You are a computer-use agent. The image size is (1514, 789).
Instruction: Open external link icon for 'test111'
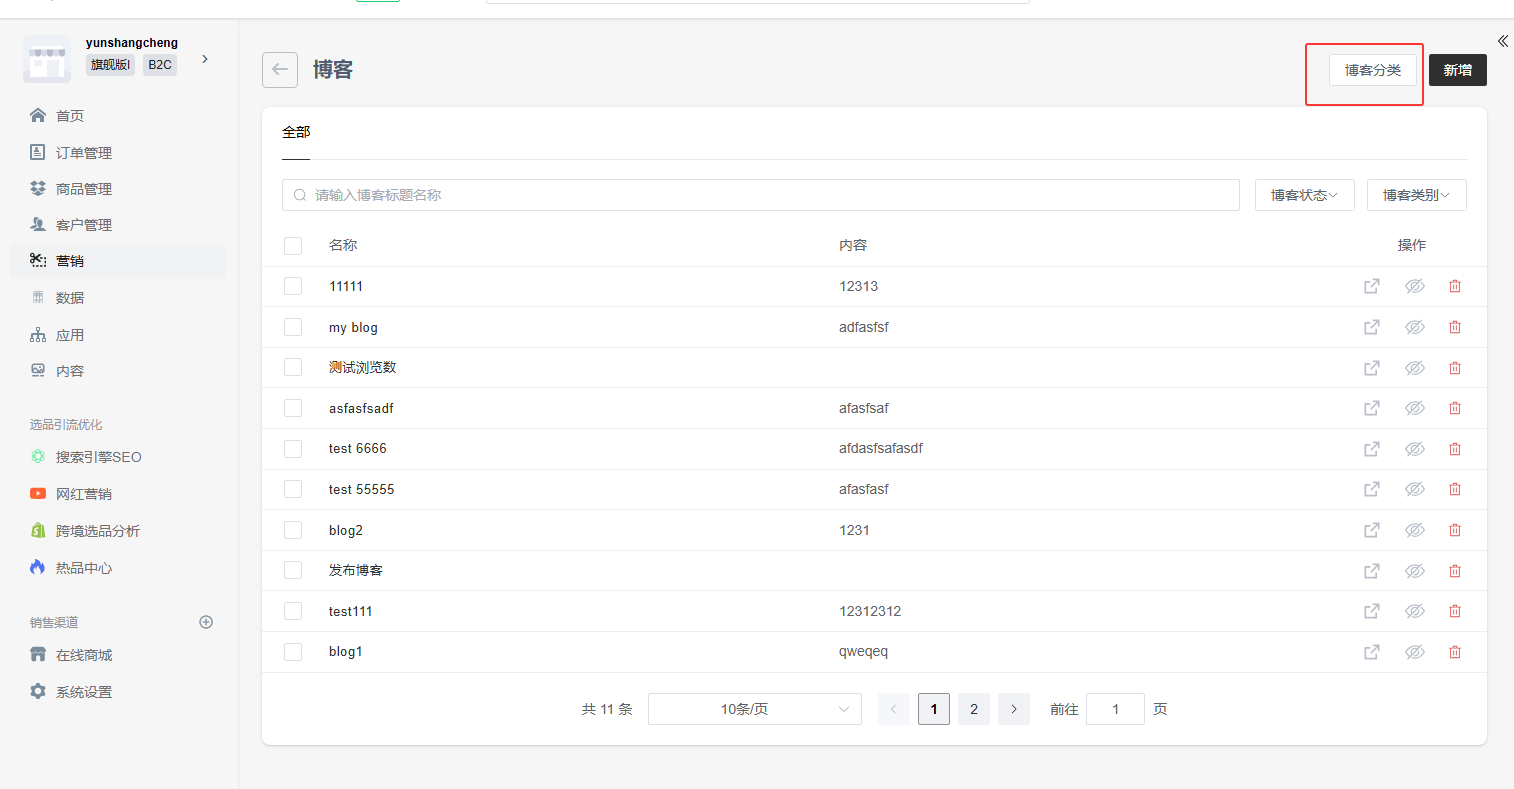tap(1372, 611)
